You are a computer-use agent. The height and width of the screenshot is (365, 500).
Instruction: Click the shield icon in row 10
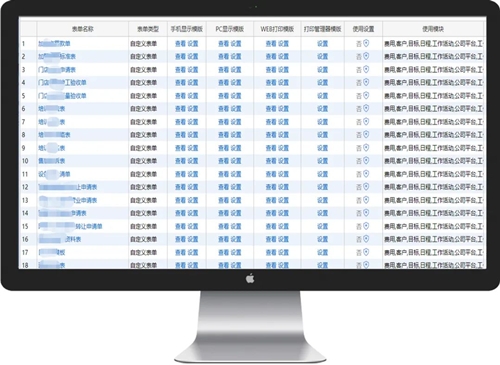[366, 160]
